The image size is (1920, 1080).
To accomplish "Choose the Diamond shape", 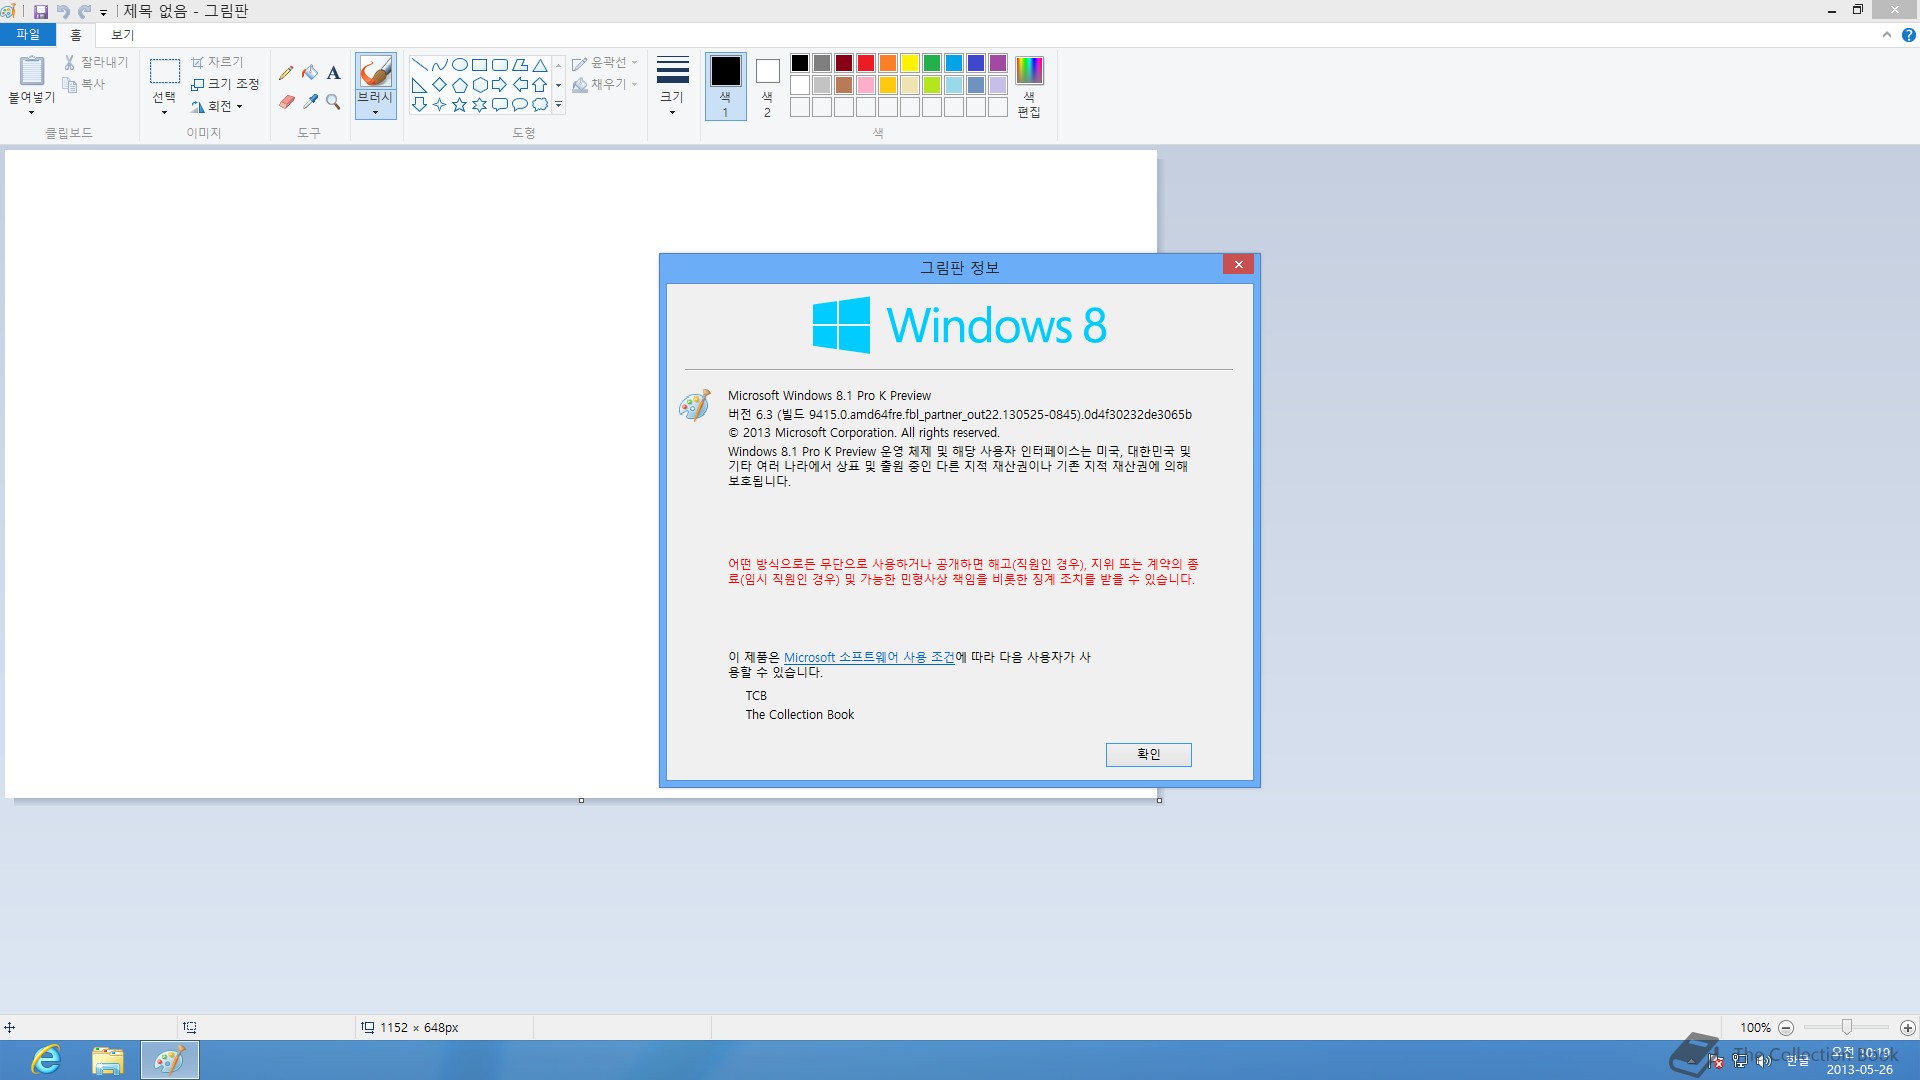I will pyautogui.click(x=440, y=85).
